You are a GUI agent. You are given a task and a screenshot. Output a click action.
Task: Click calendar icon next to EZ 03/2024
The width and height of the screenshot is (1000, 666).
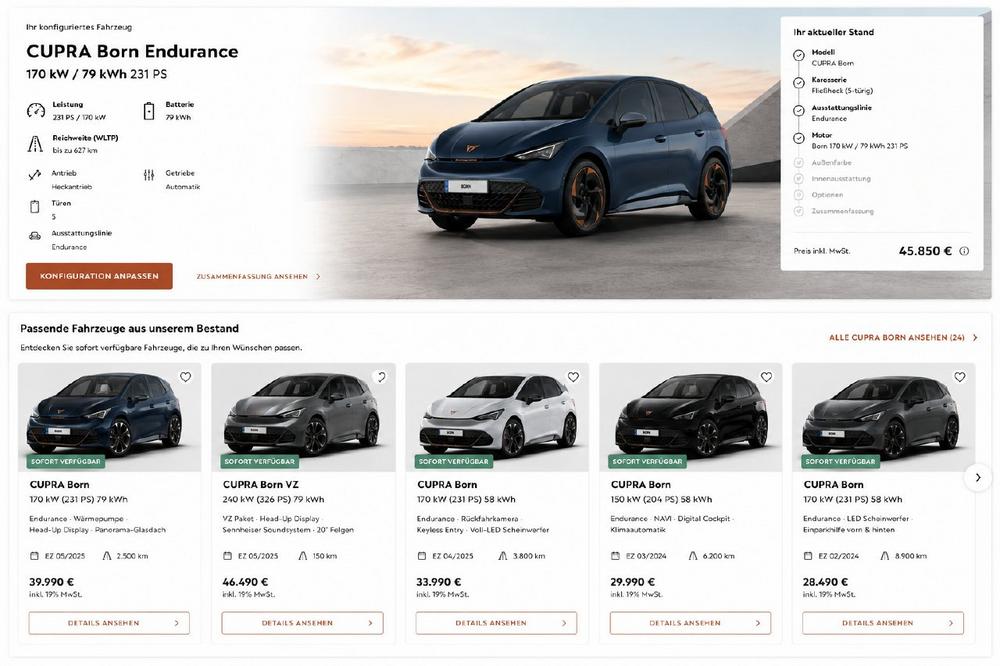pyautogui.click(x=615, y=556)
